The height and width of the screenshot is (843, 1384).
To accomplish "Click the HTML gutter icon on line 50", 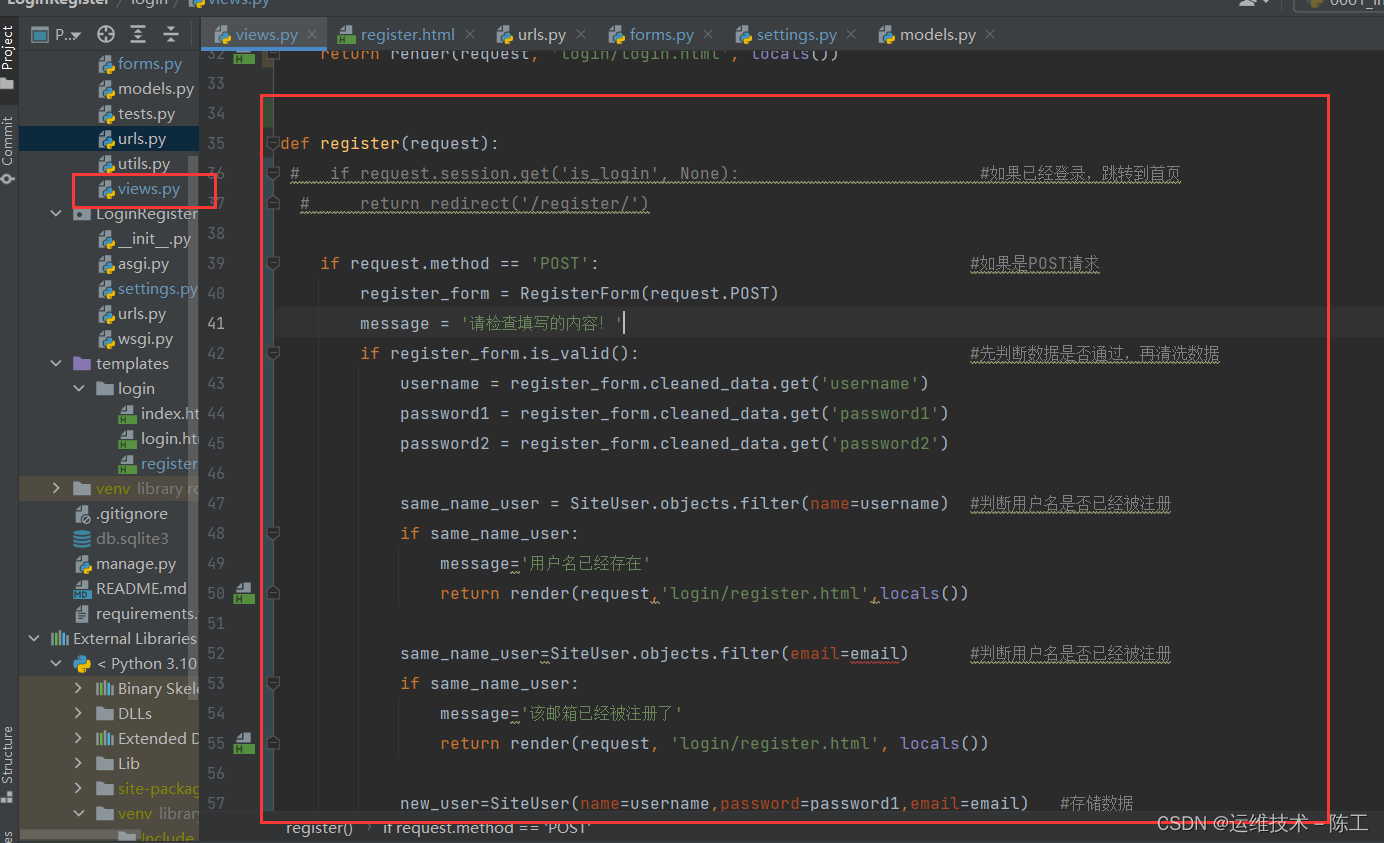I will click(x=244, y=593).
